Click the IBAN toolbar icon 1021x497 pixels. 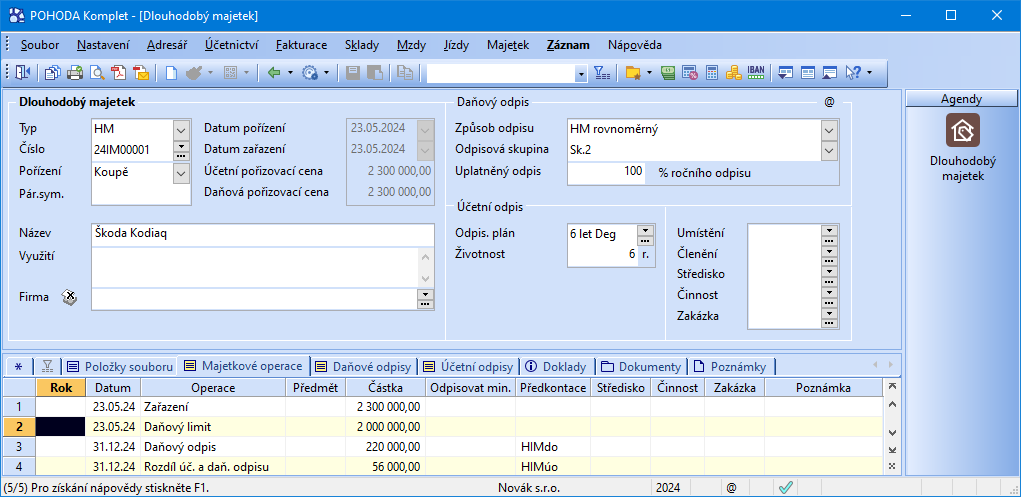tap(756, 73)
